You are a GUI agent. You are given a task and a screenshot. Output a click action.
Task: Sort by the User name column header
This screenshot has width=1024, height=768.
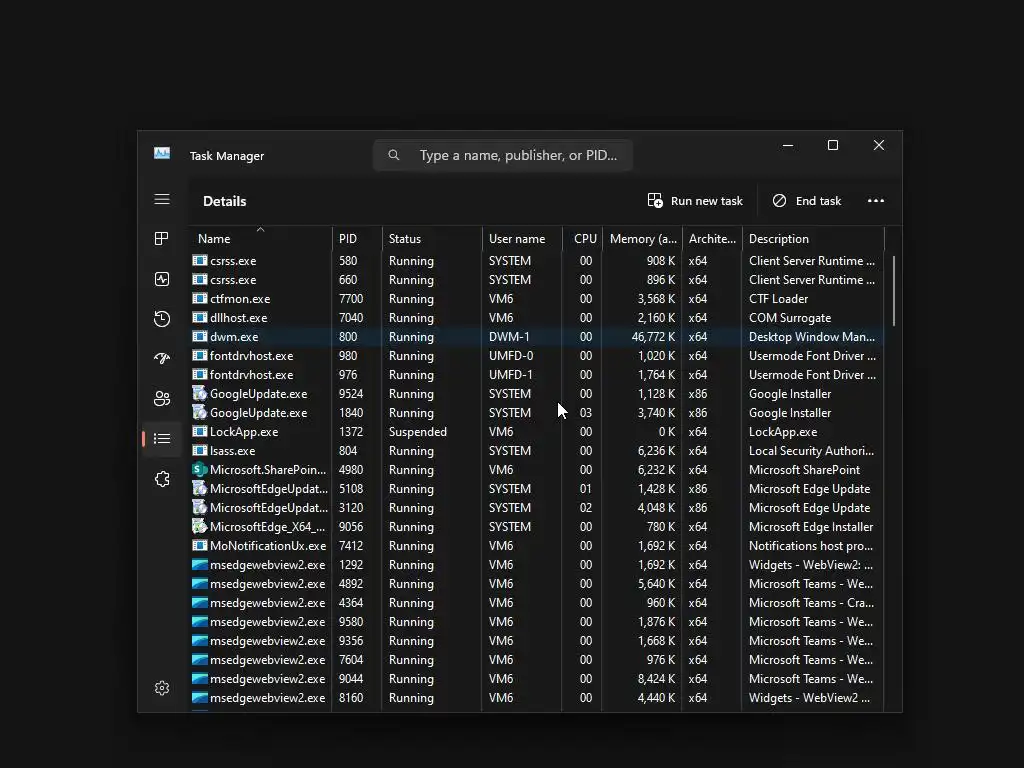(x=522, y=238)
